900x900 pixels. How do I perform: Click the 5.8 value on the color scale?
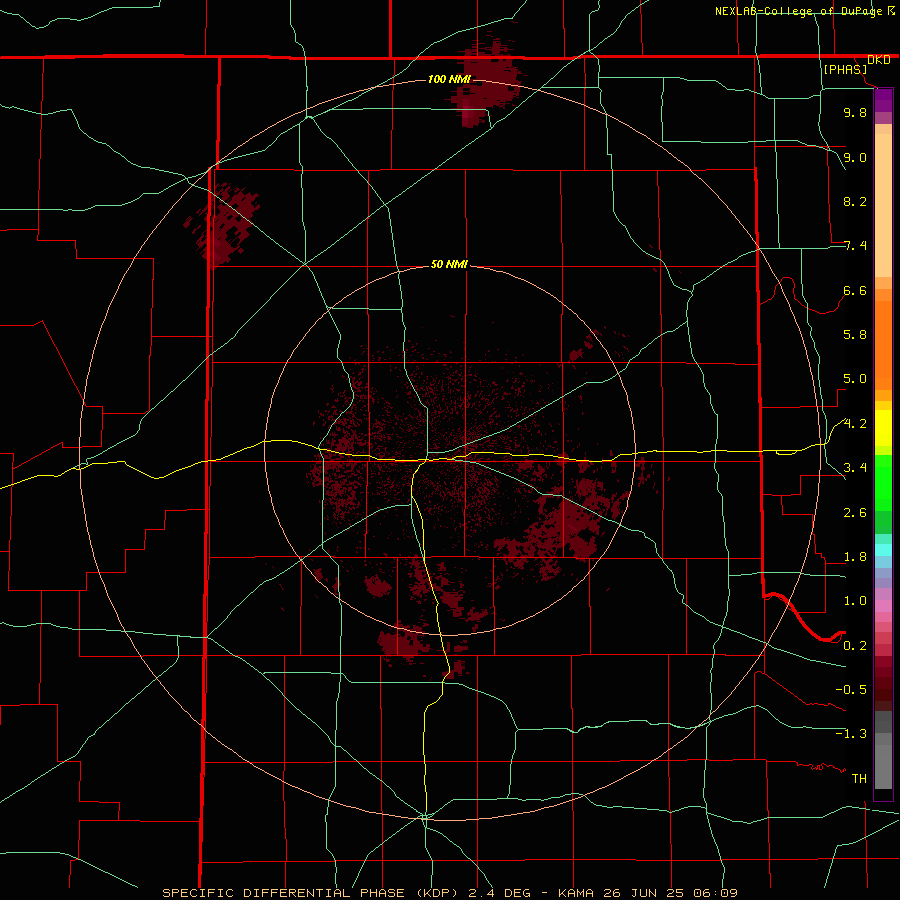[855, 335]
